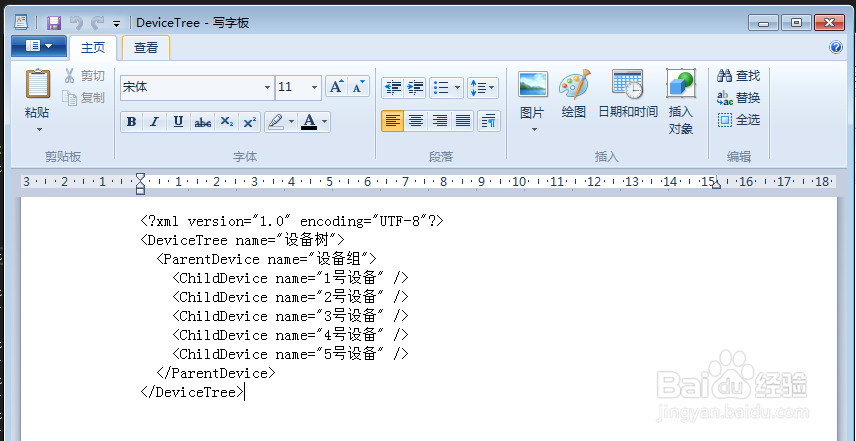Viewport: 856px width, 441px height.
Task: Open the line spacing dropdown
Action: pyautogui.click(x=483, y=87)
